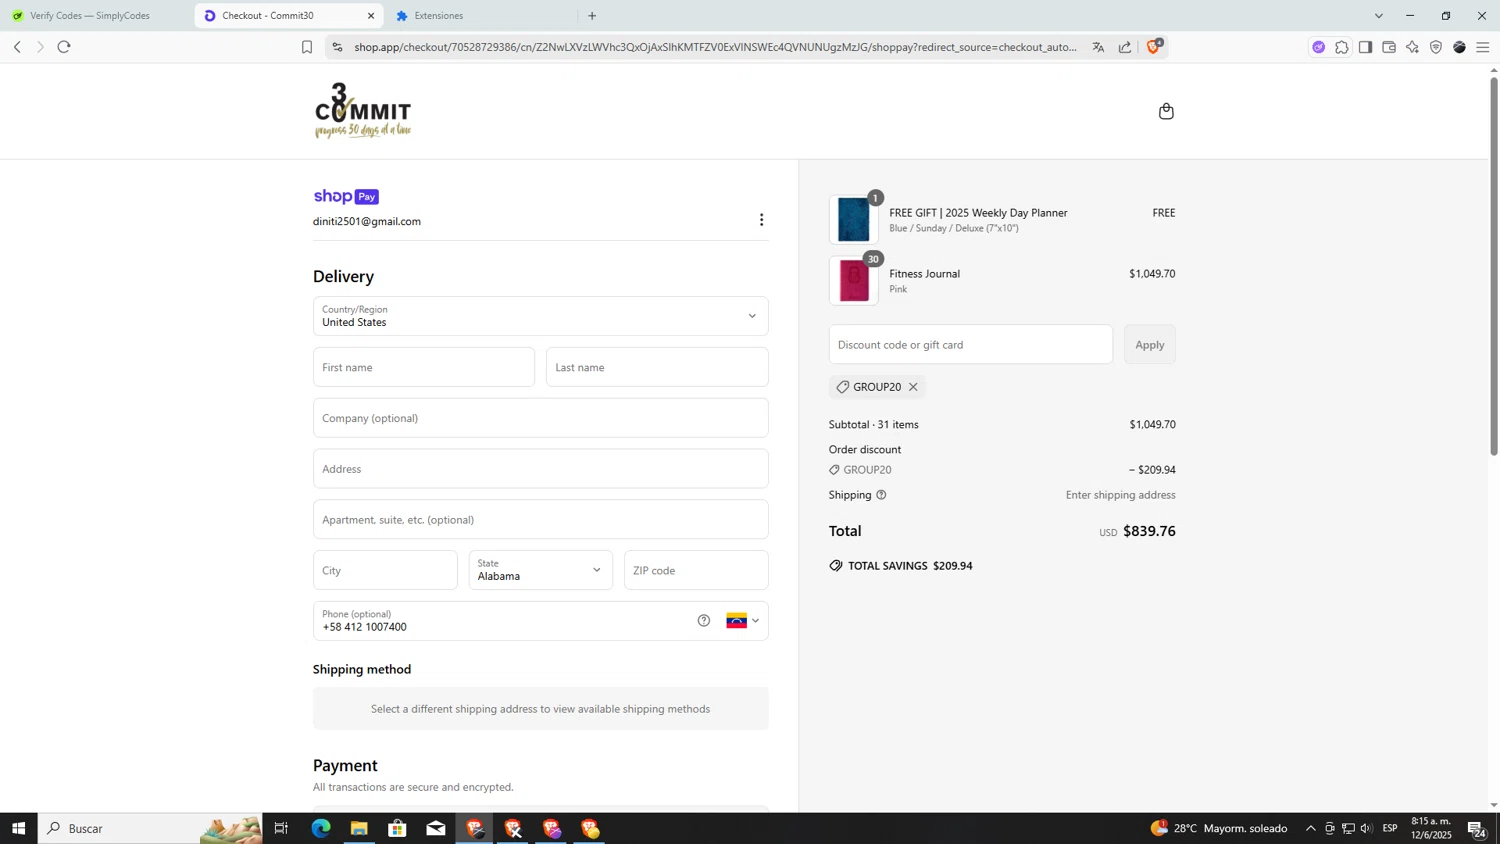Screen dimensions: 1500x844
Task: Open the Brave VPN icon
Action: point(1436,47)
